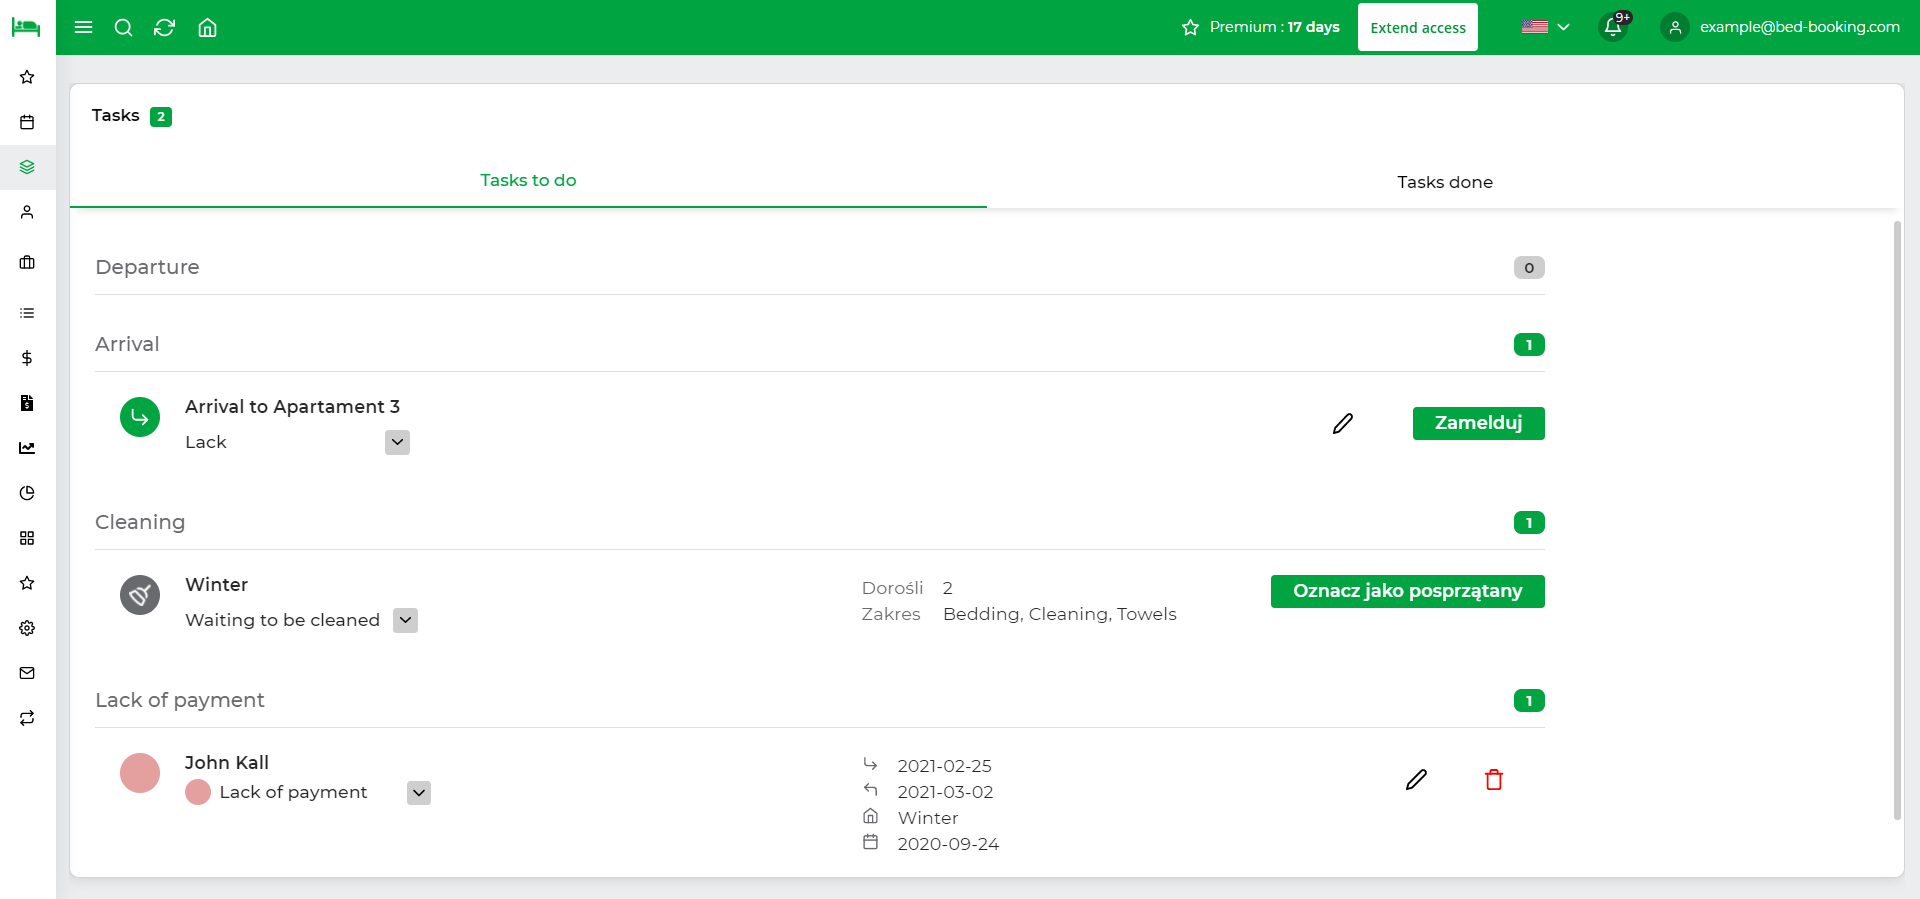
Task: Open the sync arrows sidebar icon
Action: (27, 718)
